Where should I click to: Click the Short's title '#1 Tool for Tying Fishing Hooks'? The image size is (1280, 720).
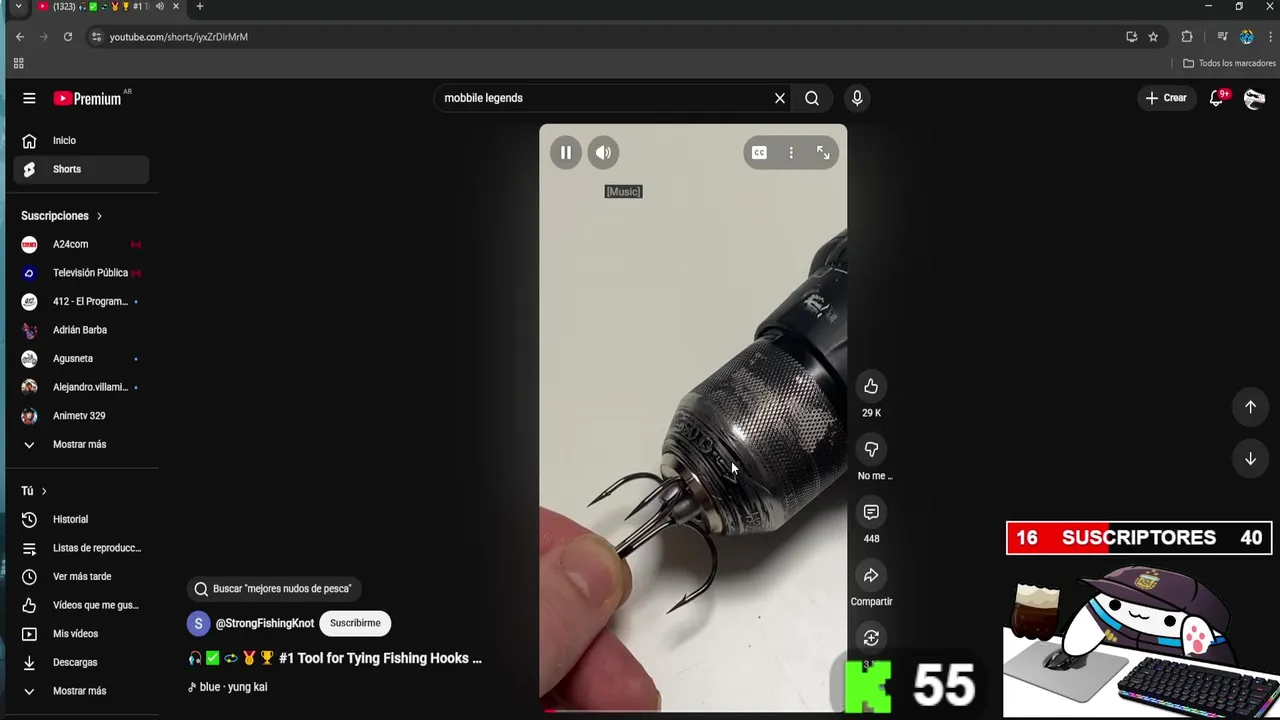[x=380, y=658]
